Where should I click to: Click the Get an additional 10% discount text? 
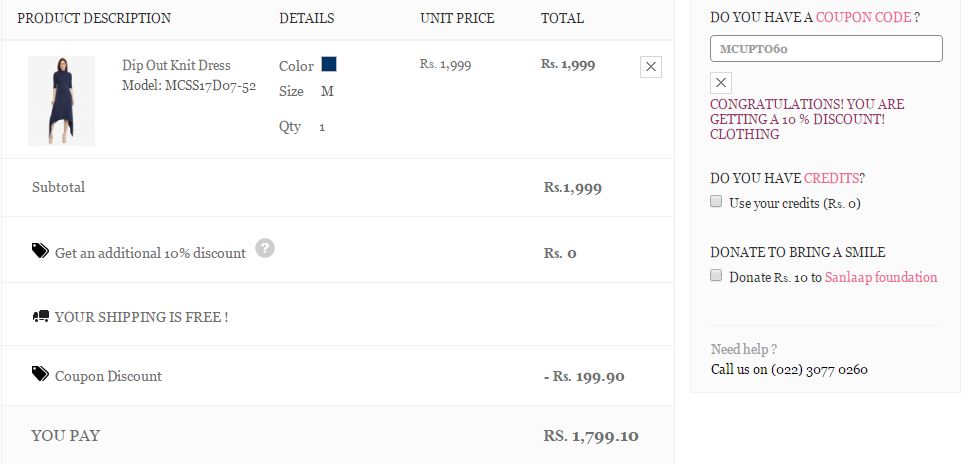(x=150, y=253)
